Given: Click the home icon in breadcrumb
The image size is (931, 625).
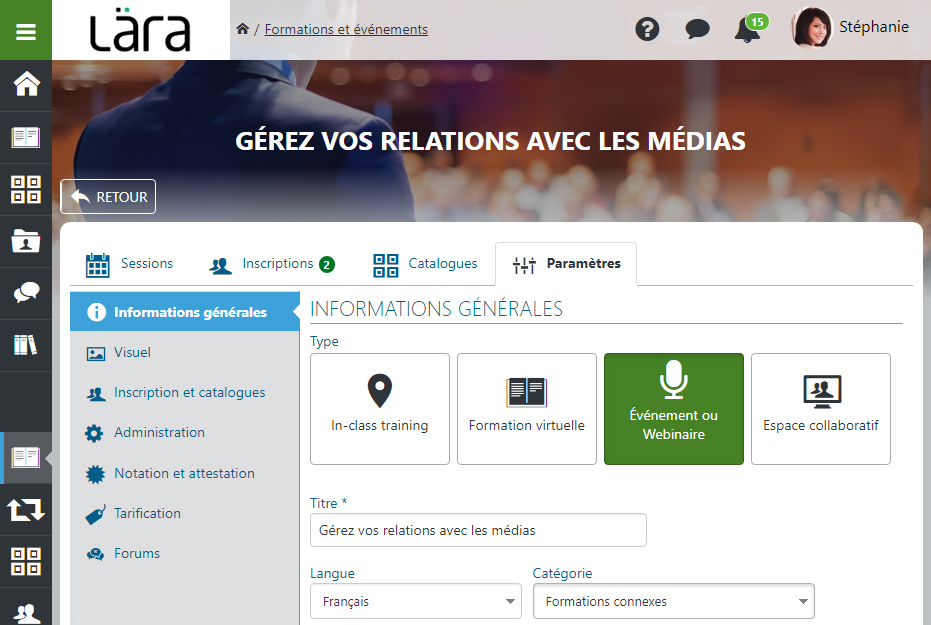Looking at the screenshot, I should tap(242, 29).
